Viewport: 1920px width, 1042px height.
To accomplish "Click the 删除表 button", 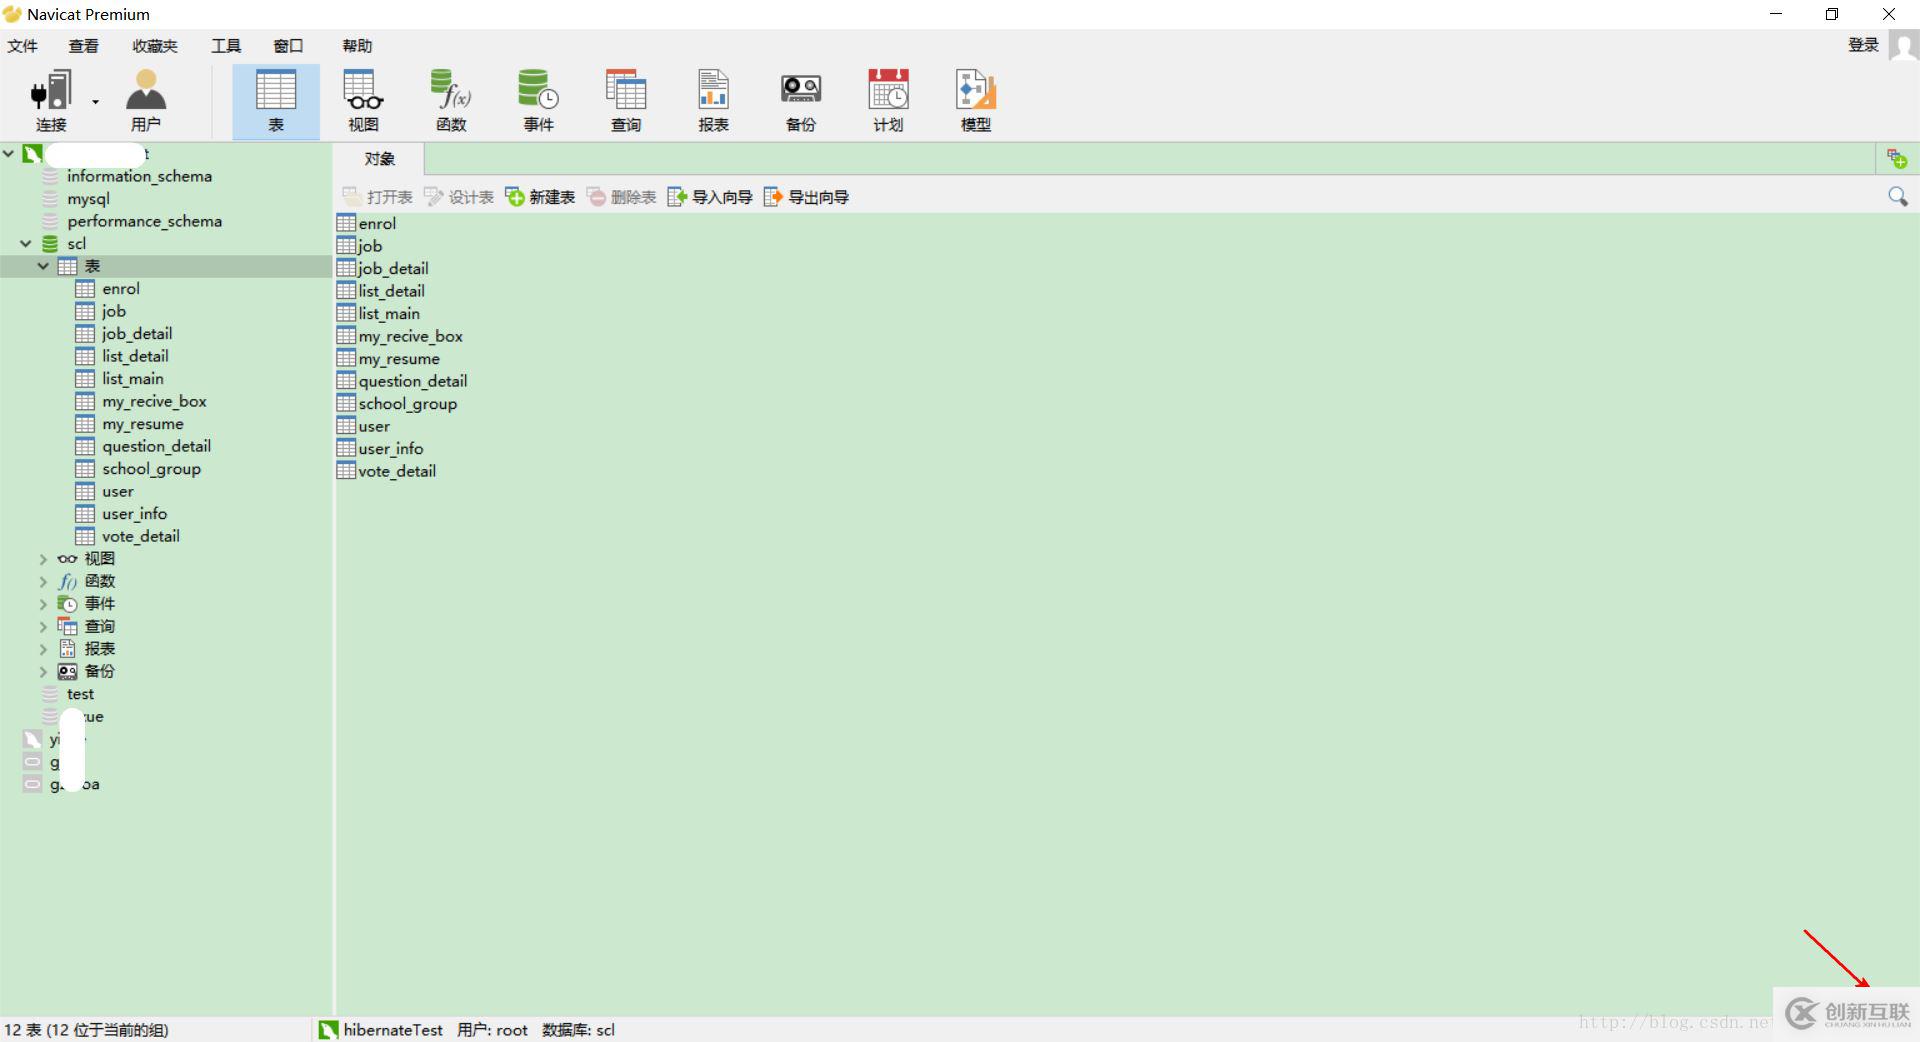I will click(622, 197).
